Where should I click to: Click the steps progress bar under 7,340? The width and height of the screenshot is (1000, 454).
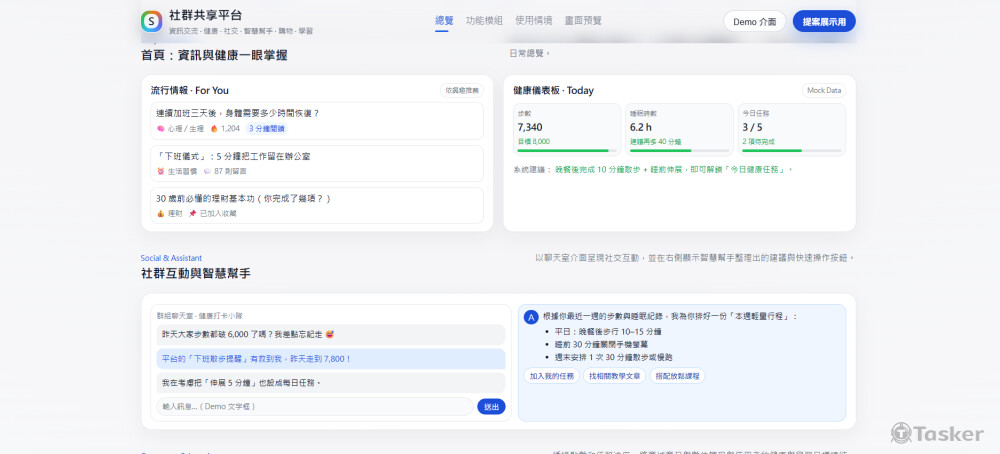click(567, 151)
